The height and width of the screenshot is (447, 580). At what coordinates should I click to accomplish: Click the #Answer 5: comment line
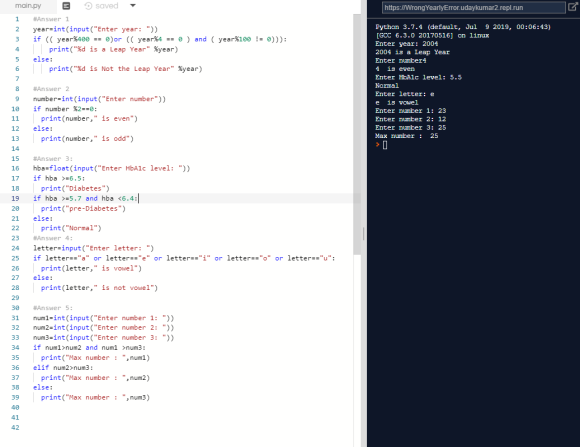[x=53, y=308]
